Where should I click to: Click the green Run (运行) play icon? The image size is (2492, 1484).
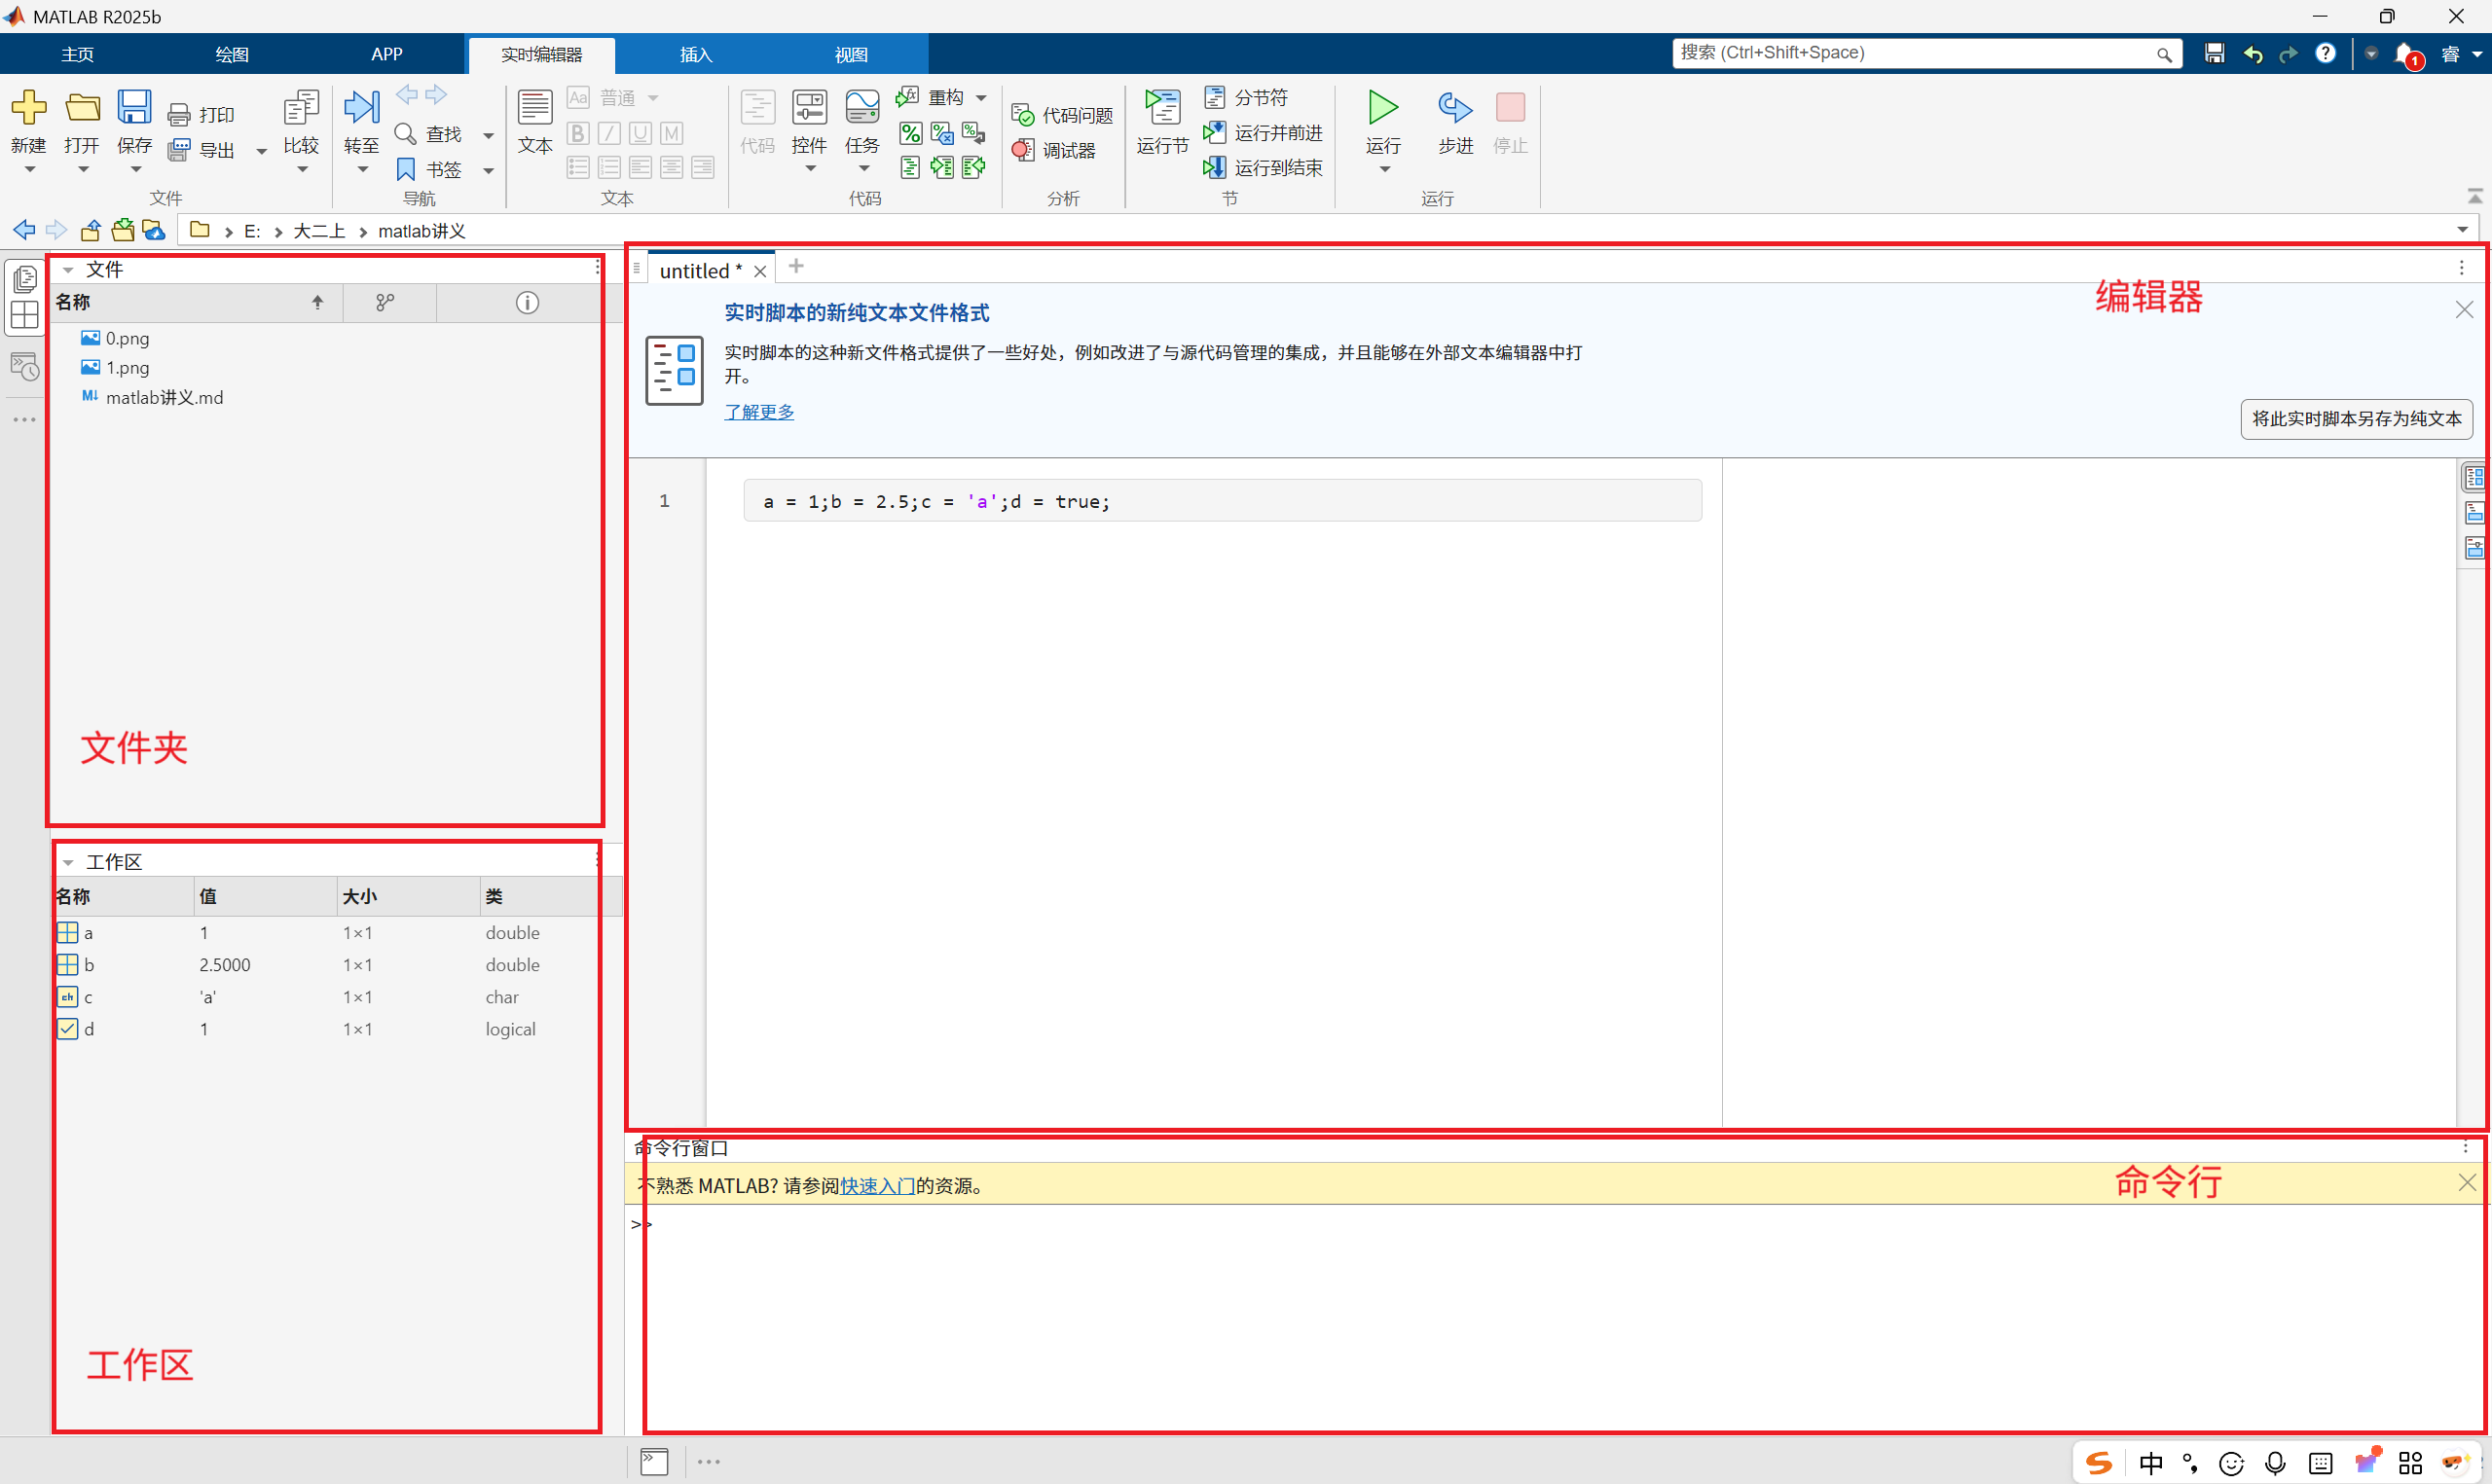click(x=1383, y=107)
